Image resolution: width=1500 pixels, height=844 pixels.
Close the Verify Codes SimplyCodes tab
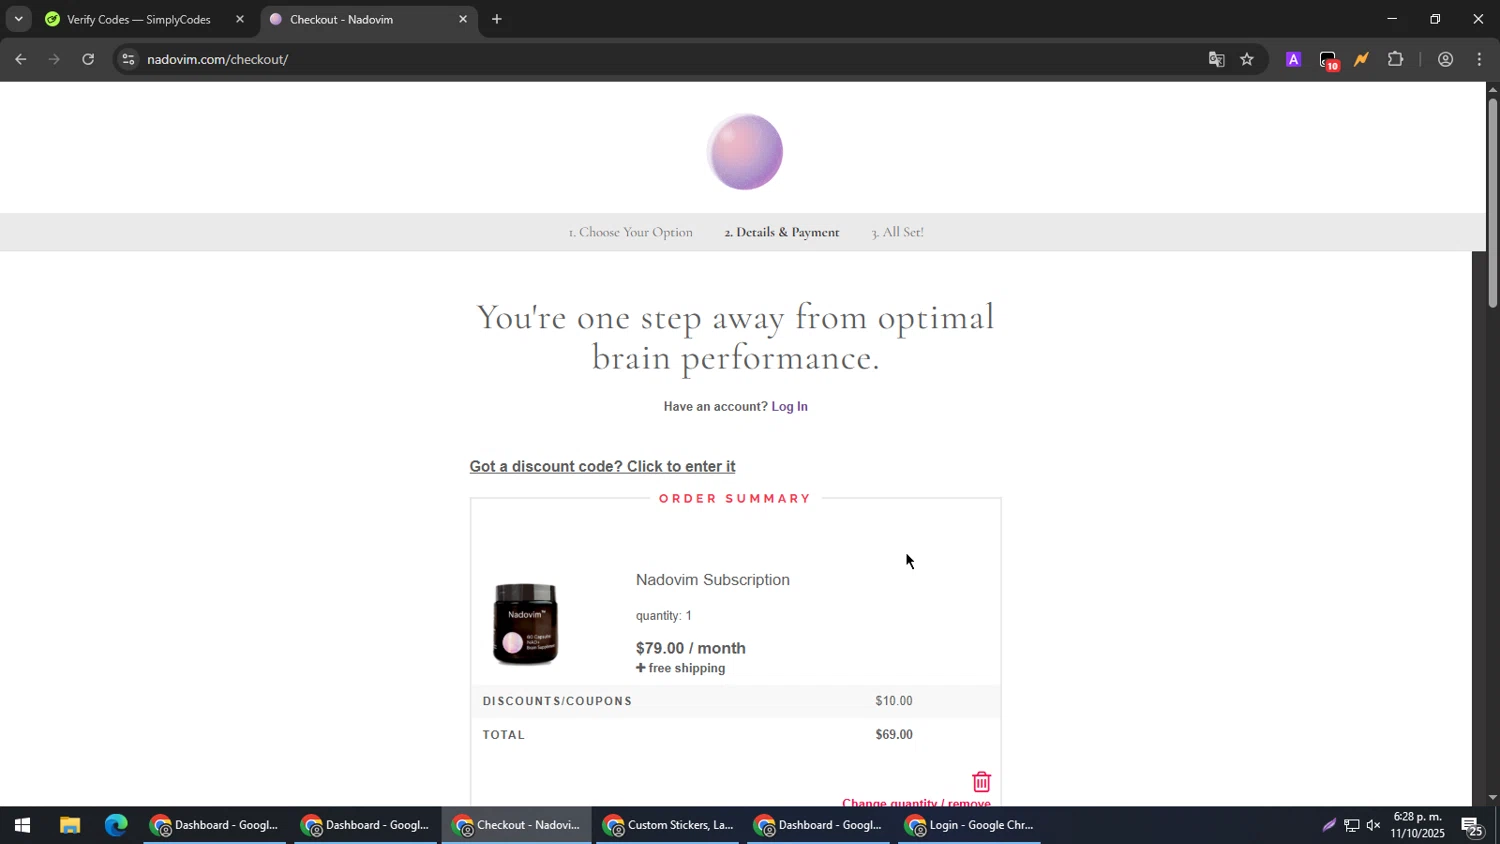240,19
